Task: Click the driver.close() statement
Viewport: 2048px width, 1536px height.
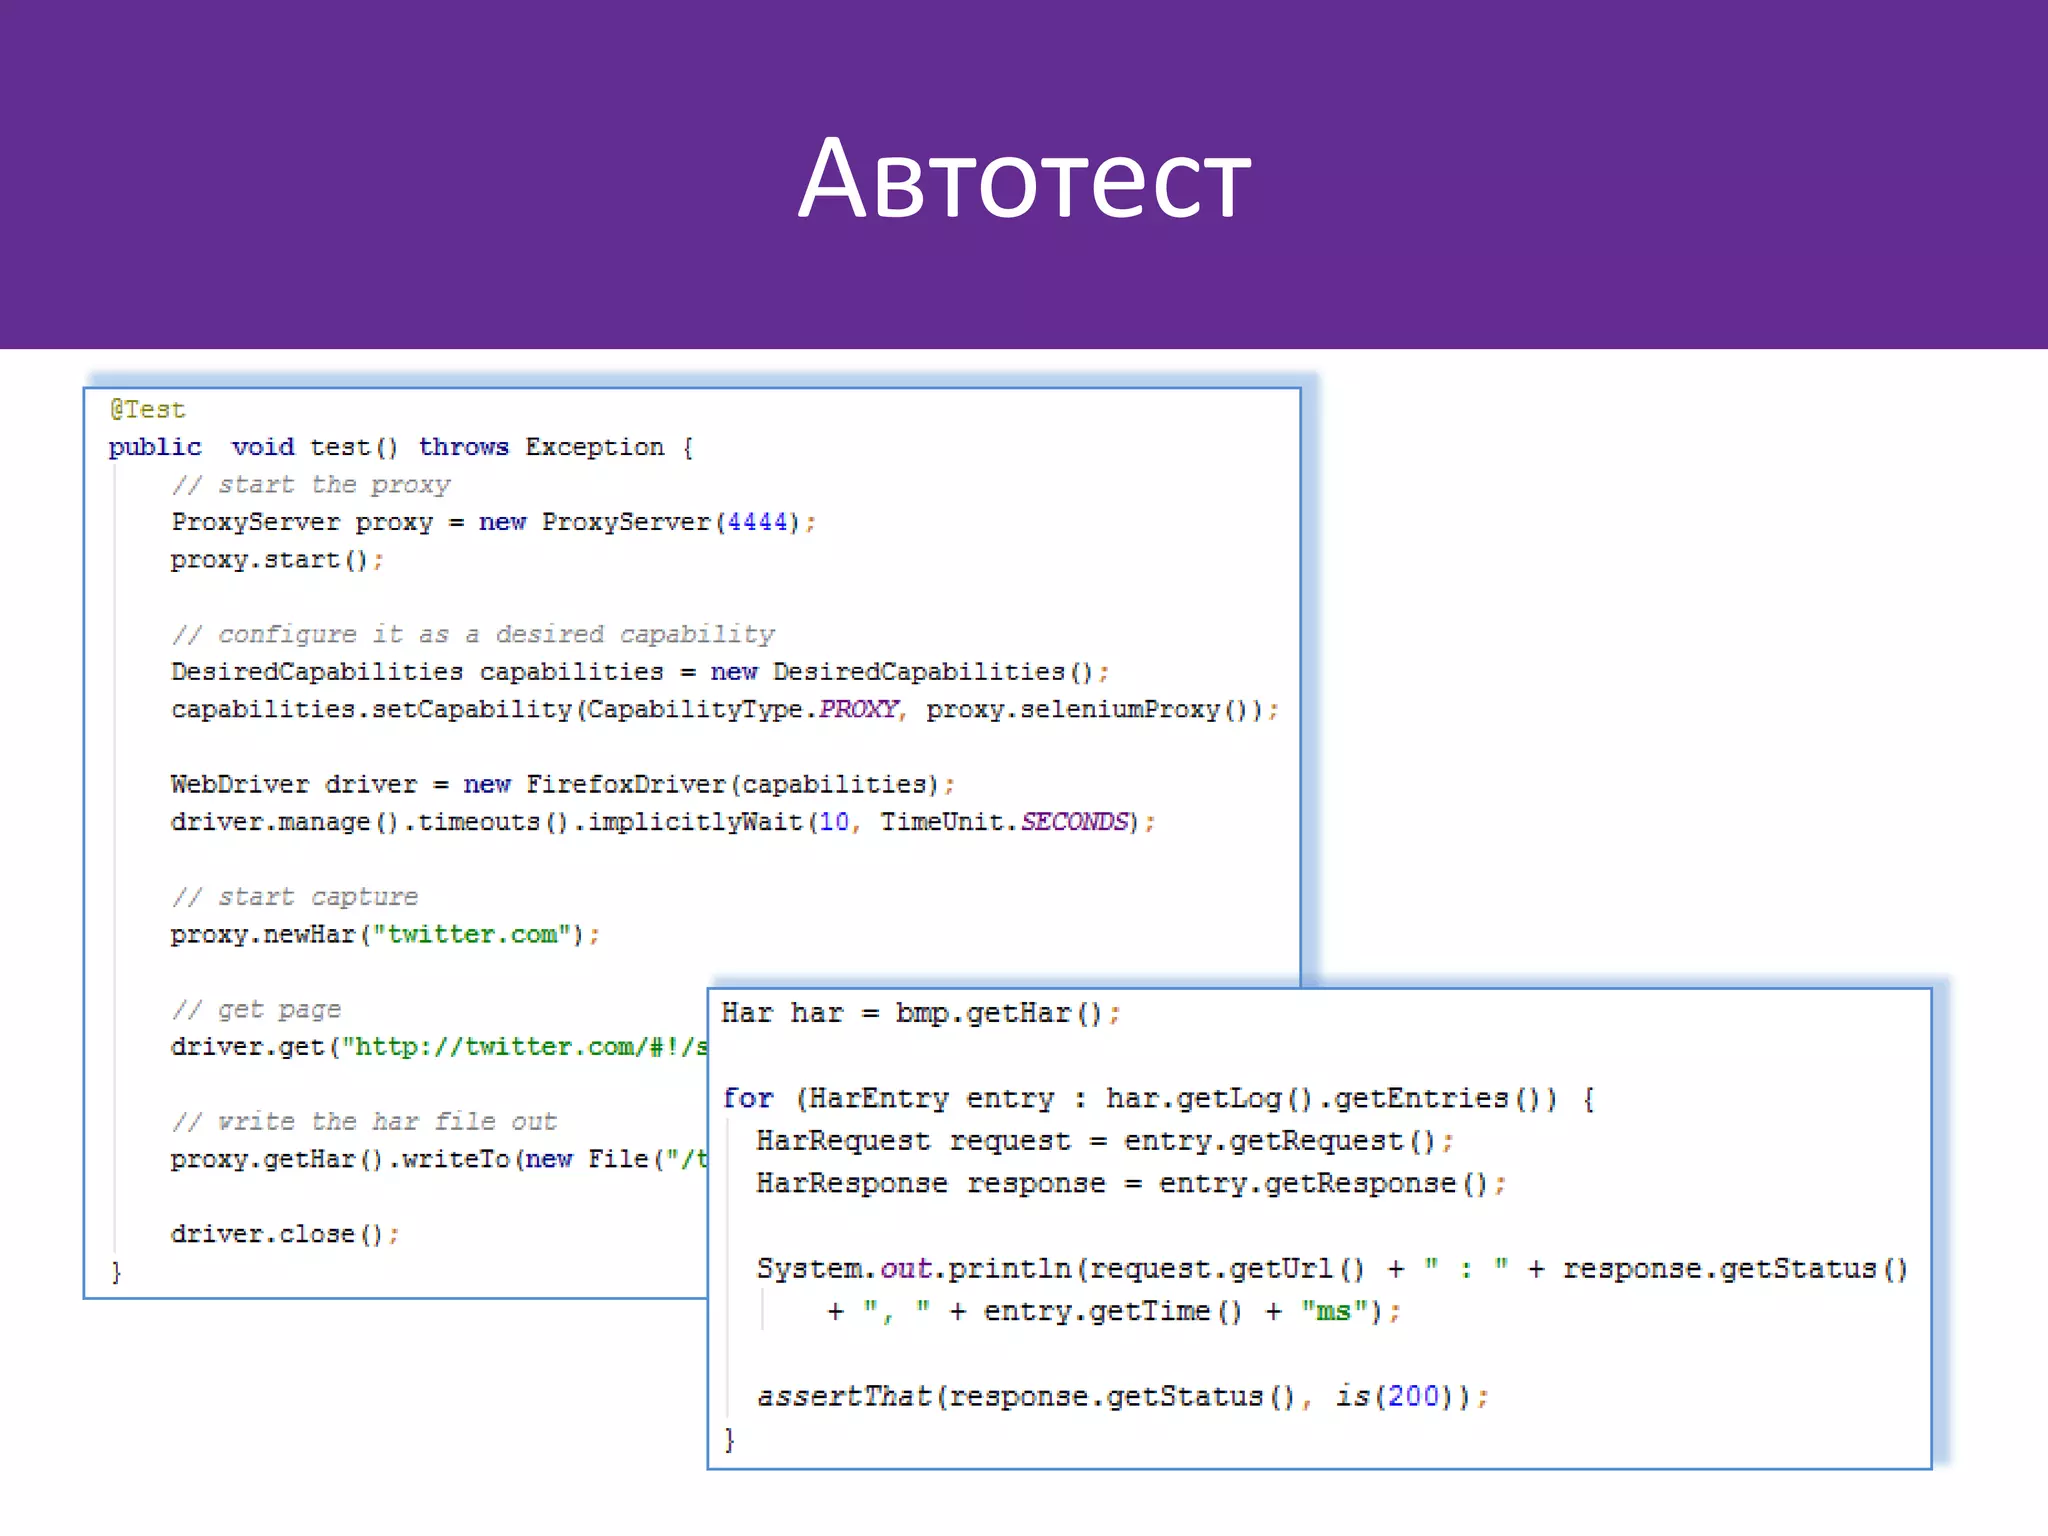Action: (x=284, y=1235)
